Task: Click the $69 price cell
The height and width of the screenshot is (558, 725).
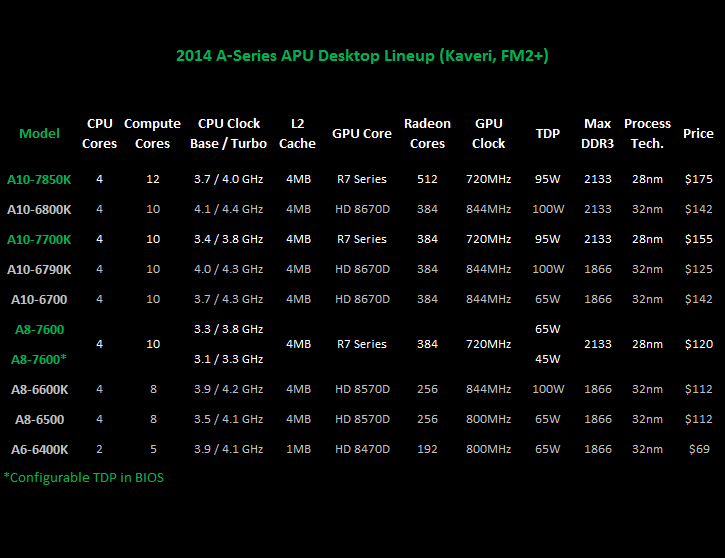Action: click(x=698, y=450)
